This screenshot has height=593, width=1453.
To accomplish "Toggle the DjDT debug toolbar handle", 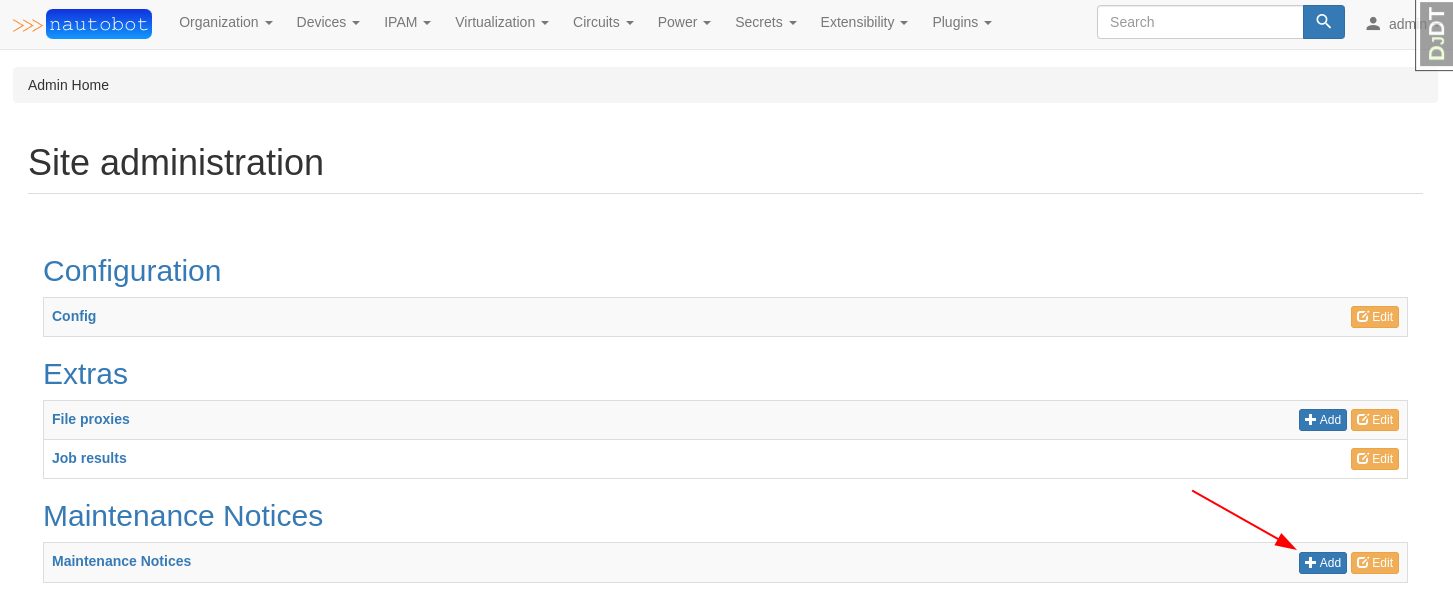I will pos(1436,33).
